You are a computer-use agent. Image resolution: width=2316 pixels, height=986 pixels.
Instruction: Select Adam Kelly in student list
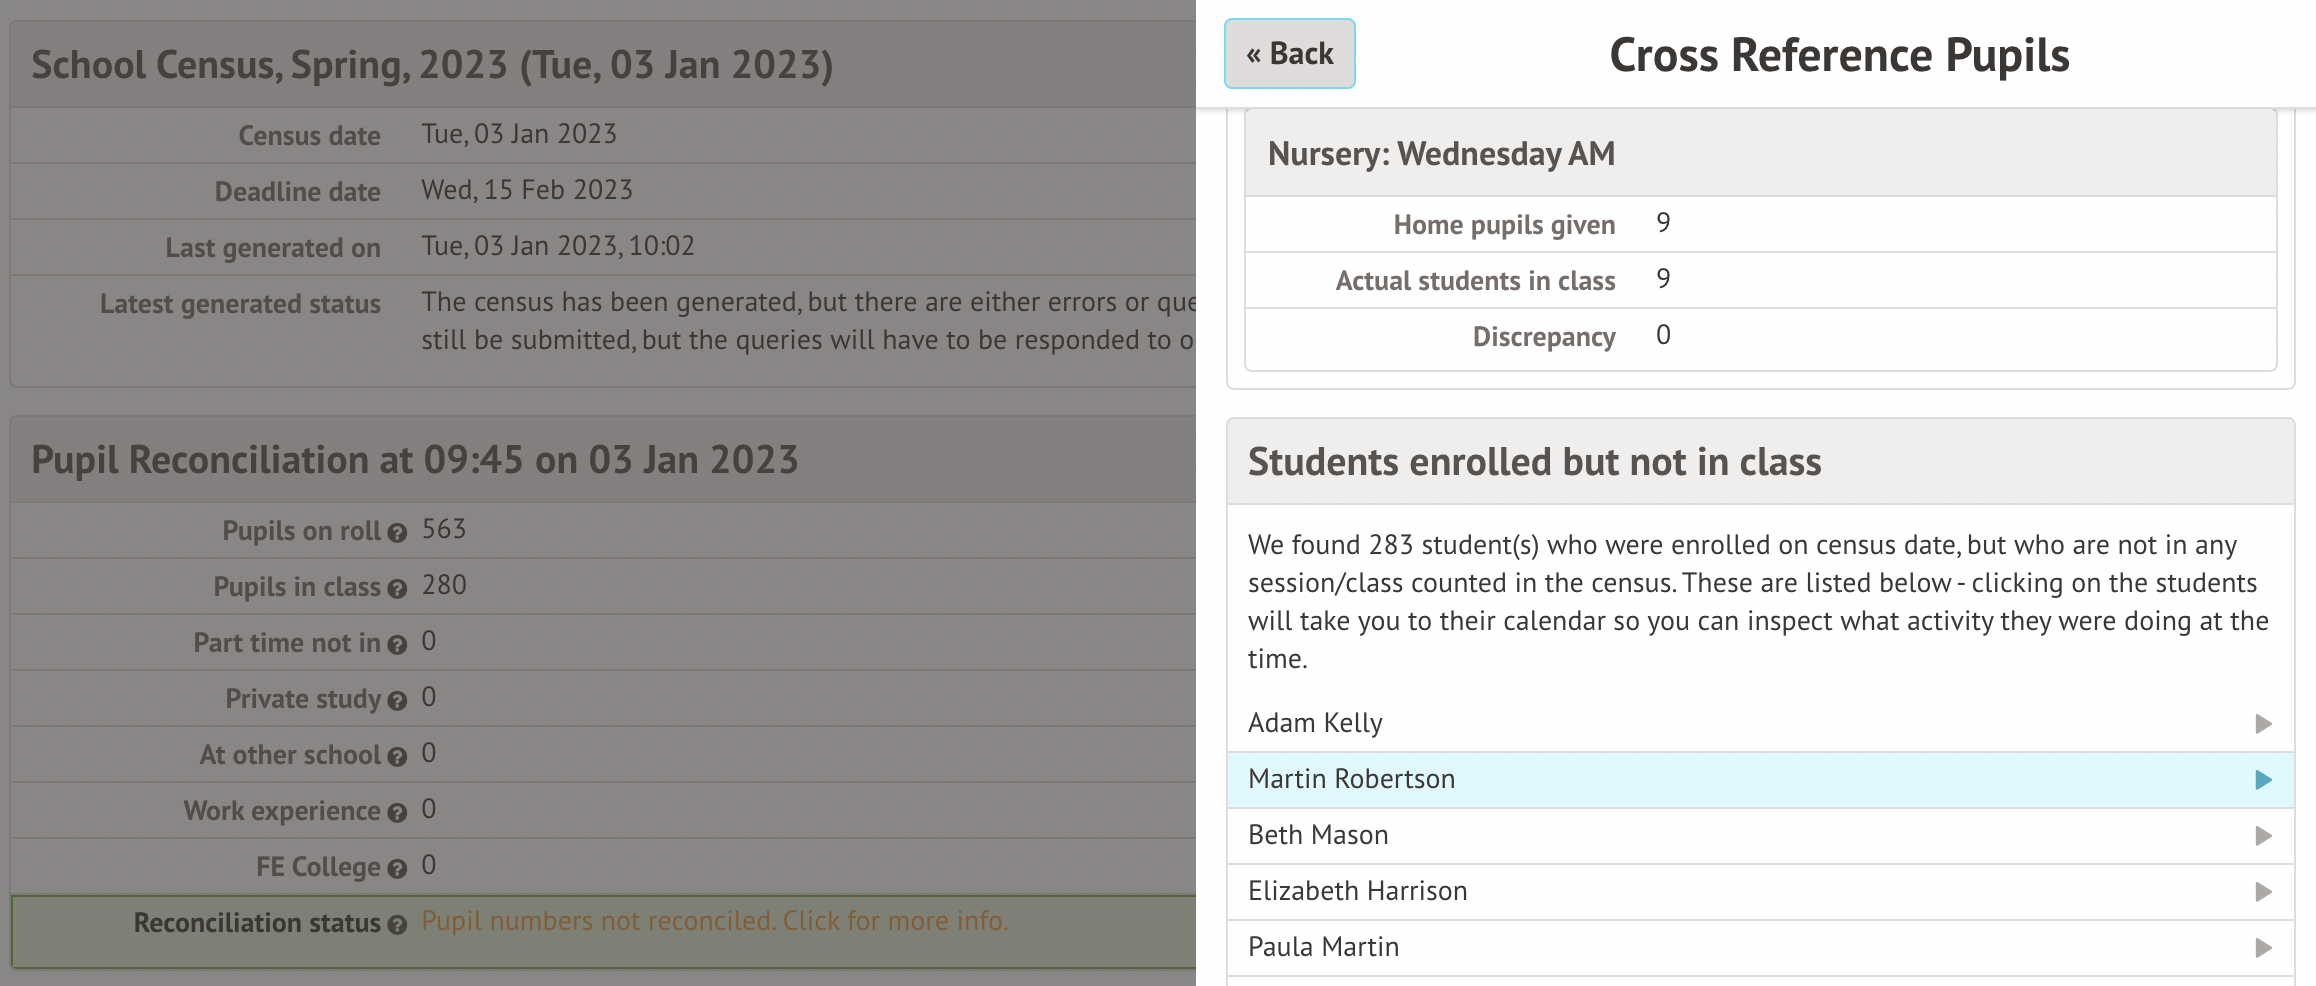coord(1315,723)
